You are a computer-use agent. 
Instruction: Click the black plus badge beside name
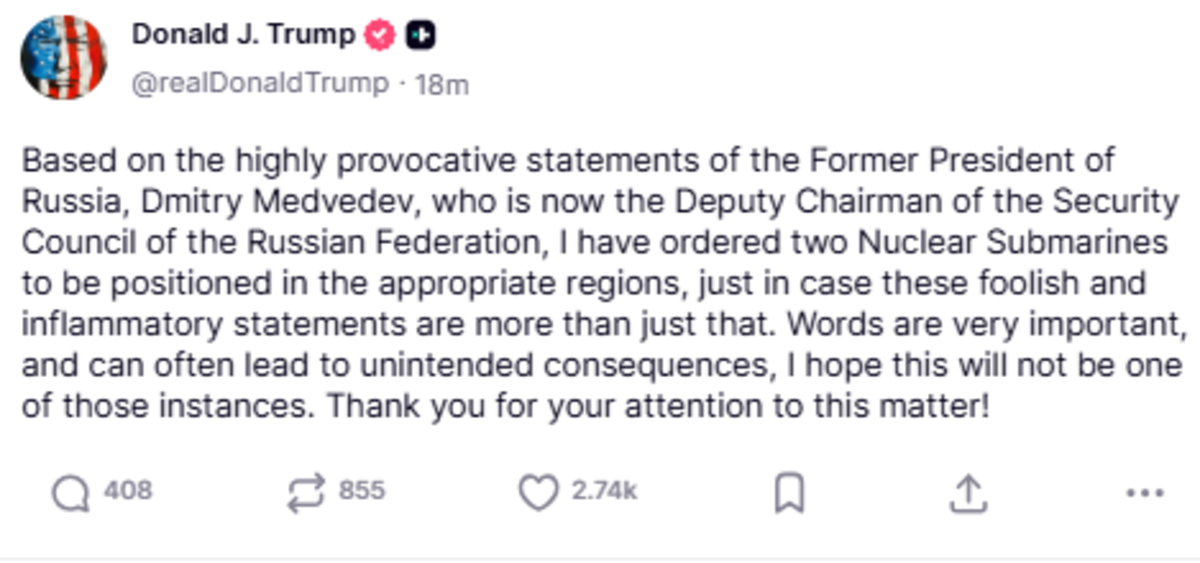tap(420, 36)
